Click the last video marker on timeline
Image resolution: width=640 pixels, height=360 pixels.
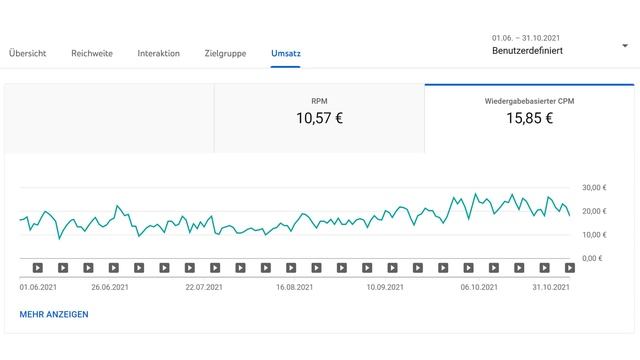coord(570,268)
